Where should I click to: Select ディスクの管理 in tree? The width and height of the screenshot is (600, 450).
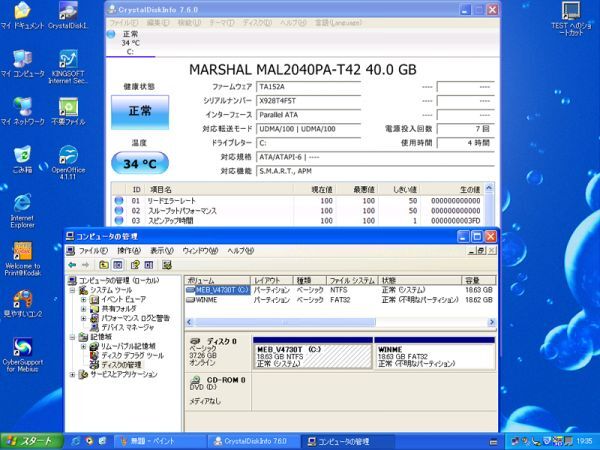(x=121, y=365)
